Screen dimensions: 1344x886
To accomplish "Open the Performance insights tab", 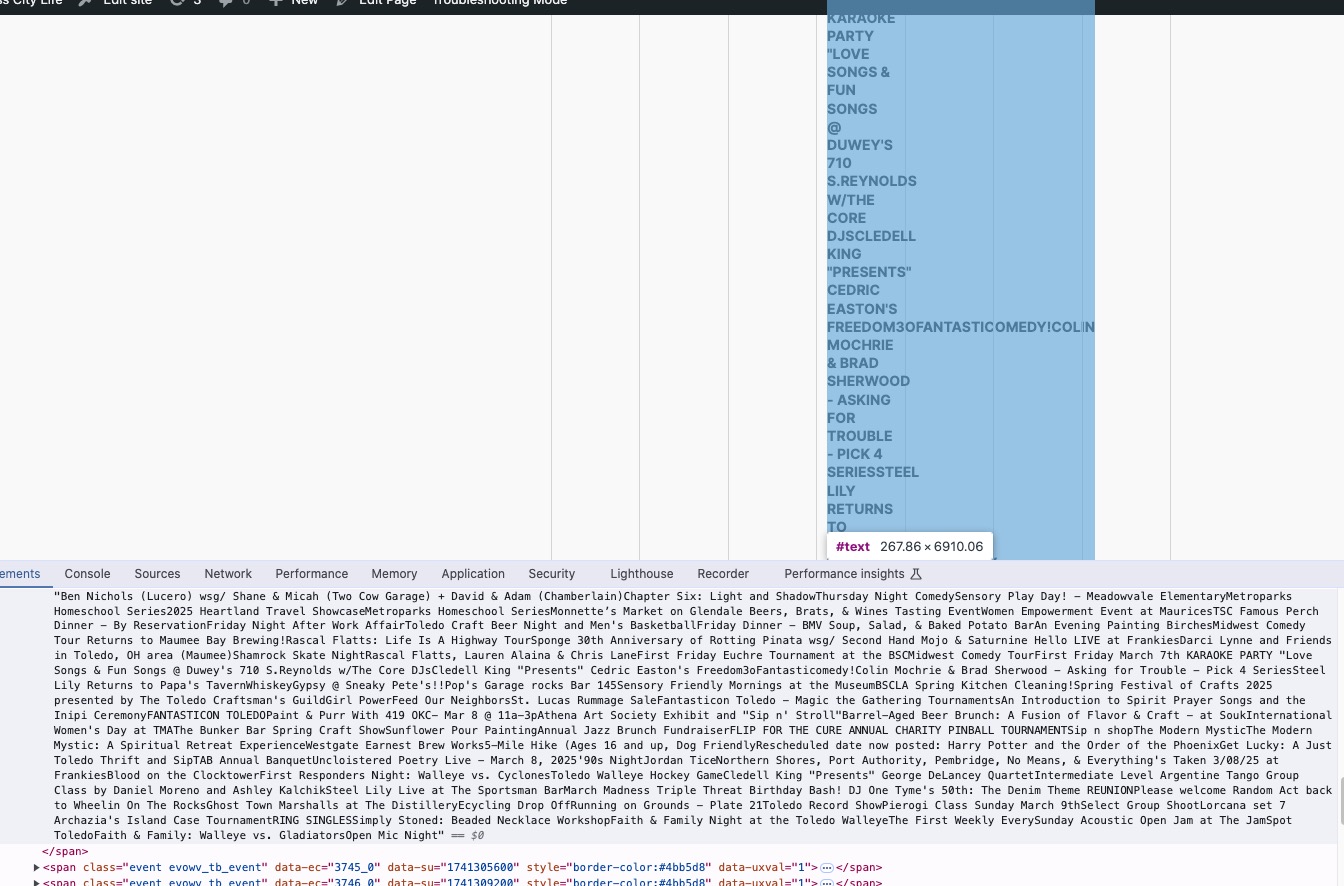I will (x=844, y=574).
